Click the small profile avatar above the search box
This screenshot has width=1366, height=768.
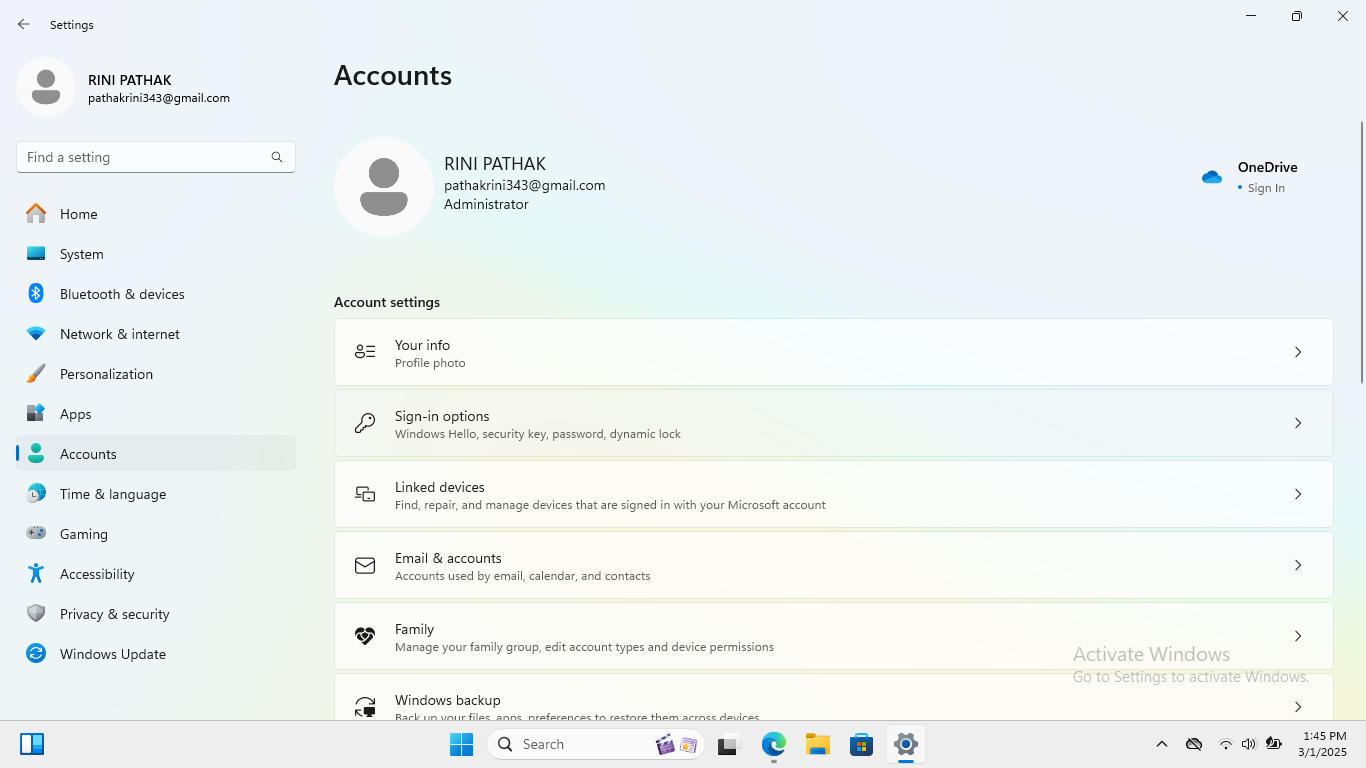pyautogui.click(x=46, y=87)
